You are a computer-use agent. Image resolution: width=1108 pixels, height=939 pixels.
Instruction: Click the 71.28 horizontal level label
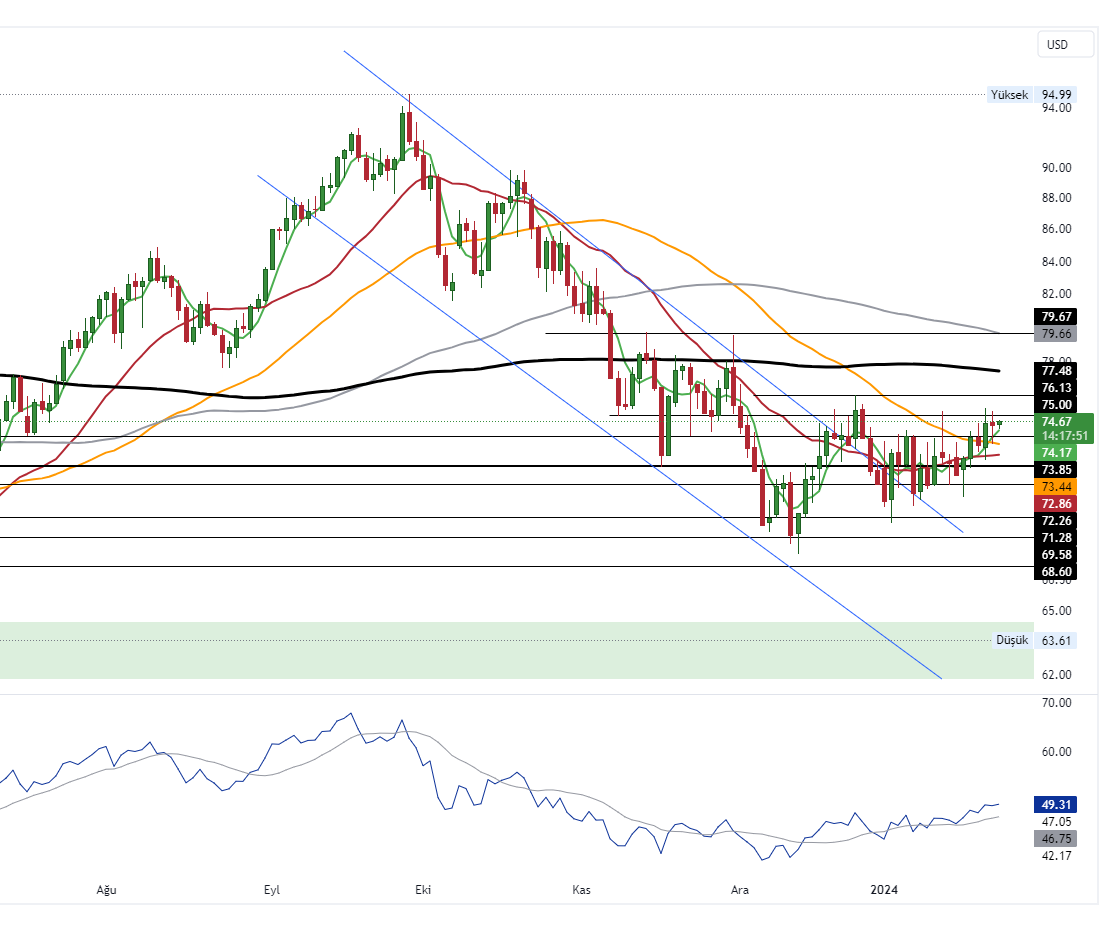[1057, 538]
